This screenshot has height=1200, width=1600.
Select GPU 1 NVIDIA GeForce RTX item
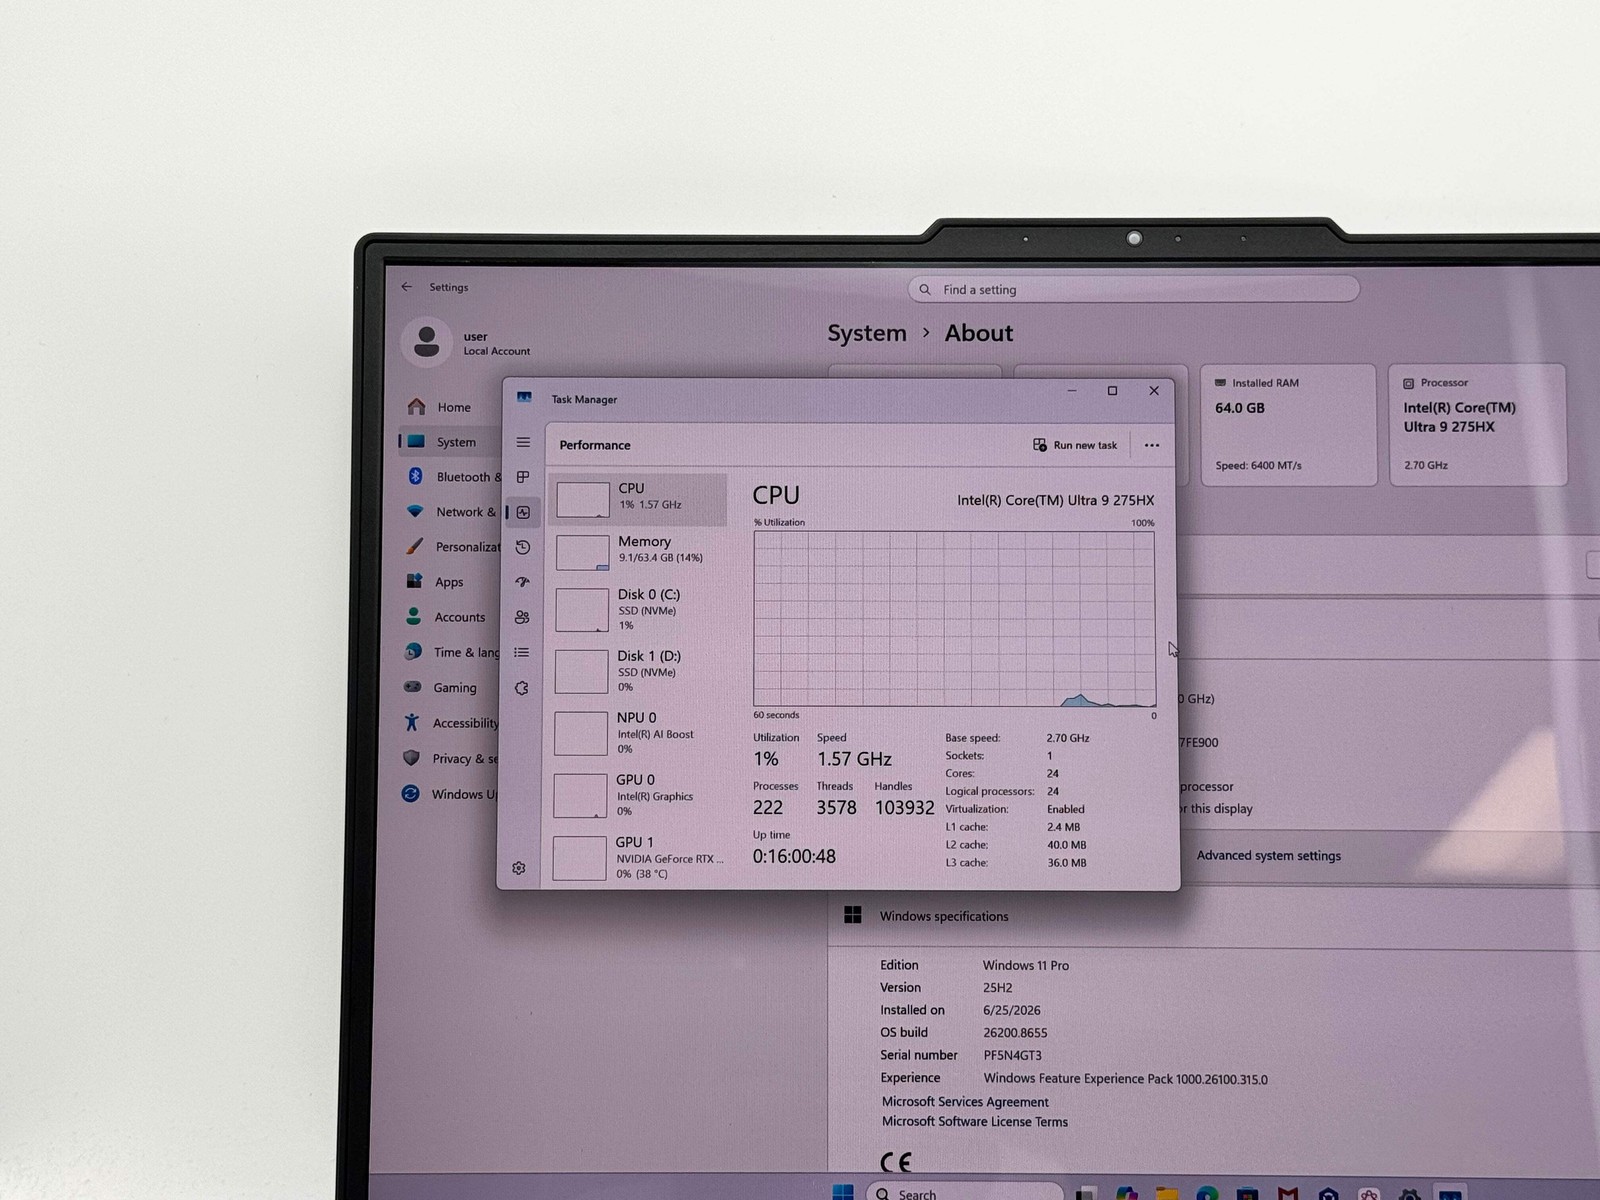click(636, 857)
